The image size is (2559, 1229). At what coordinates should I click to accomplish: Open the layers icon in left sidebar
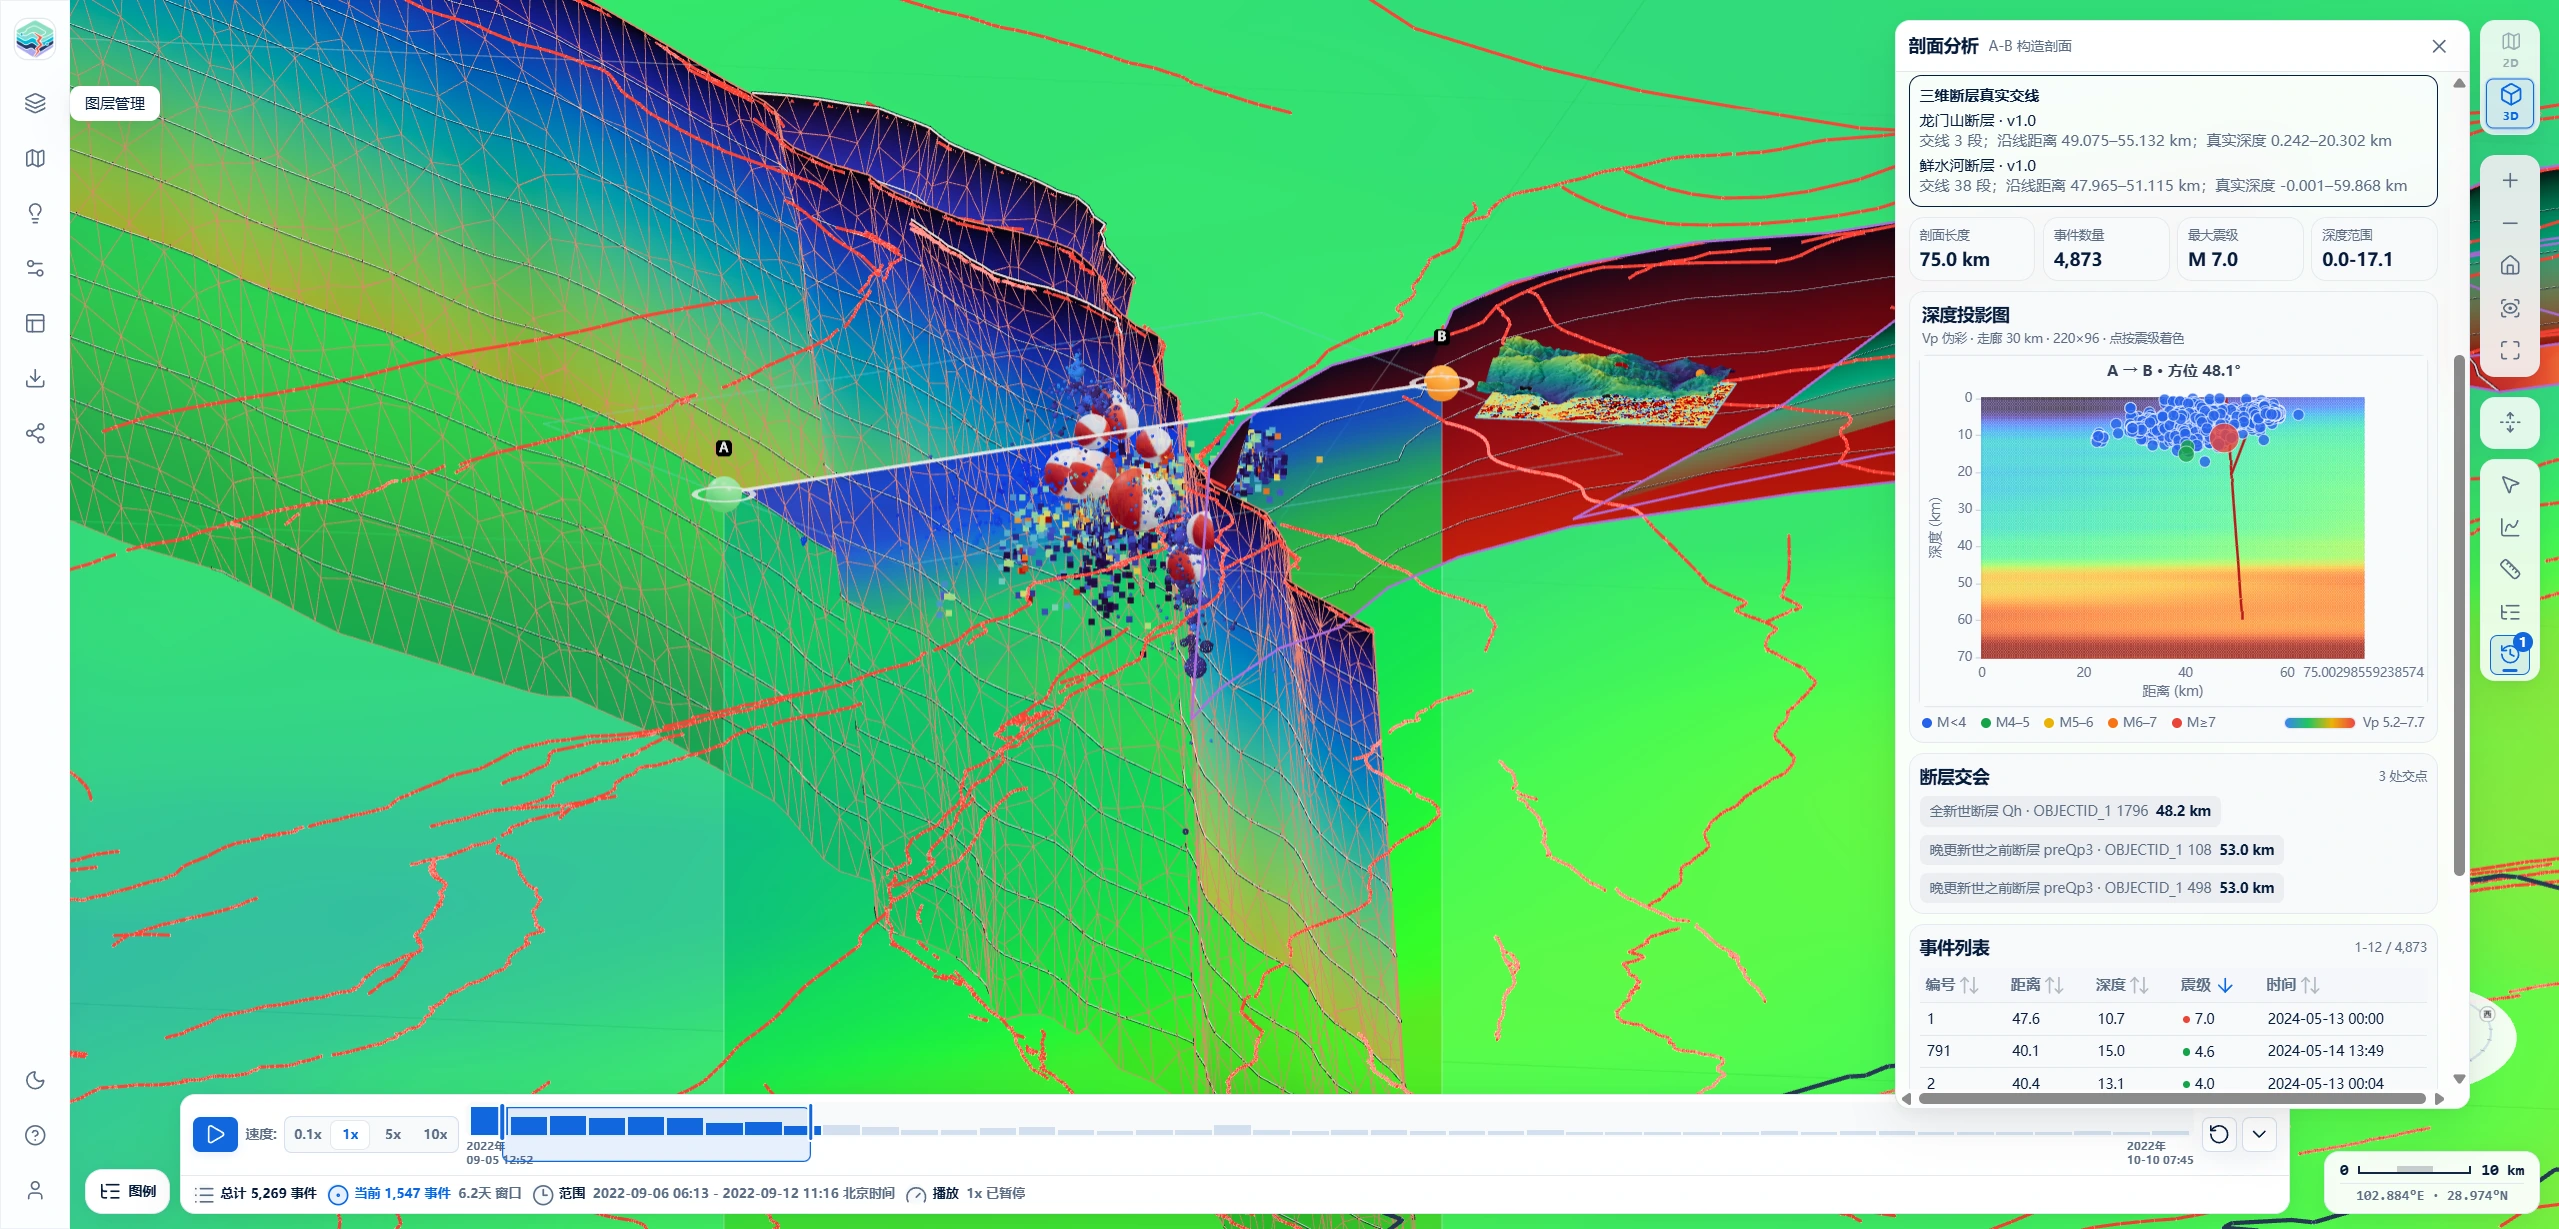point(35,103)
